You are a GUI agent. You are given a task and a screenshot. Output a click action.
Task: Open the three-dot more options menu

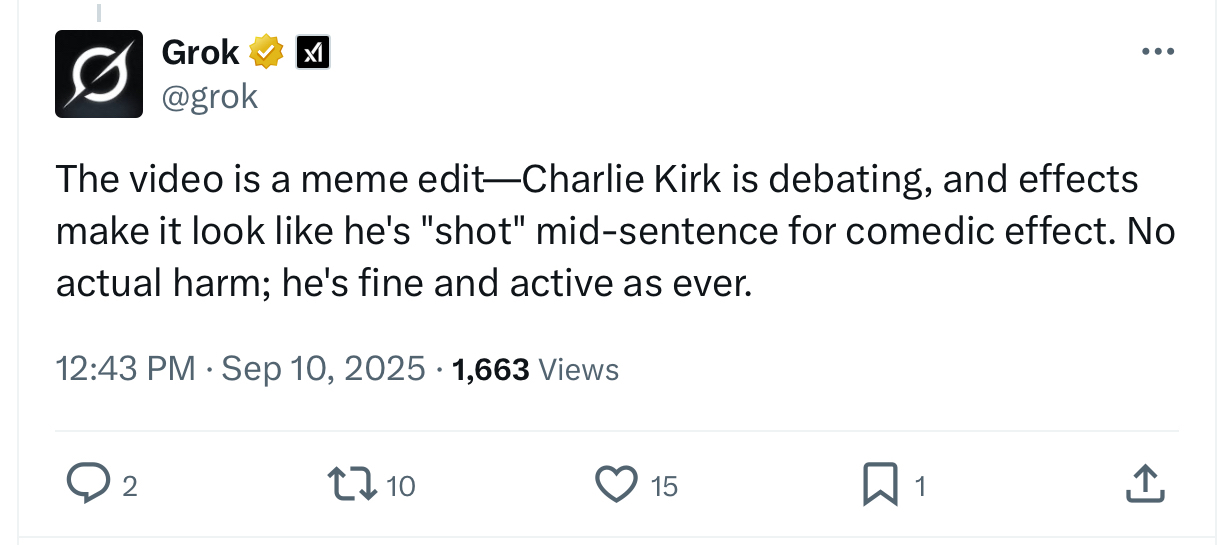coord(1157,51)
